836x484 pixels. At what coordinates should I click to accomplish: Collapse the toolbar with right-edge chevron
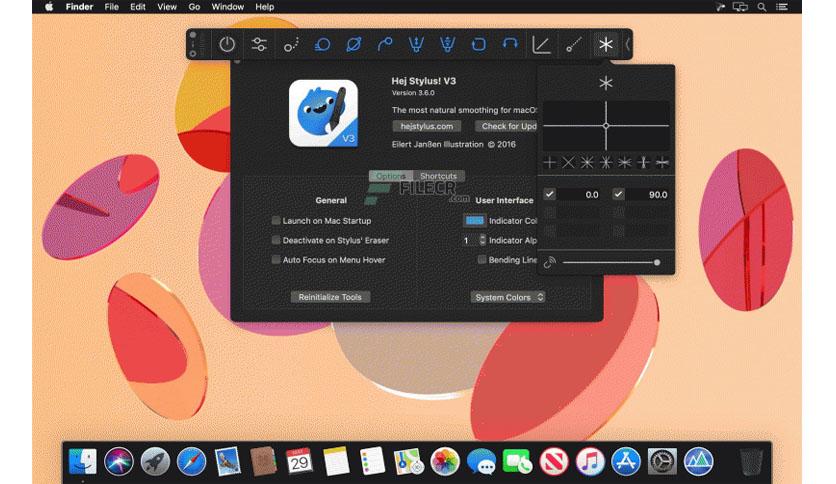[x=628, y=44]
